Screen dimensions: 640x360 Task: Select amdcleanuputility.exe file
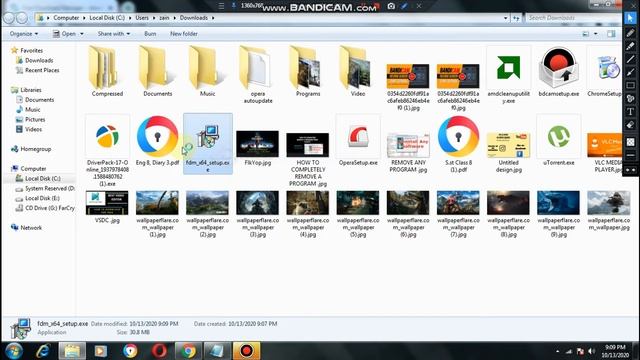click(x=508, y=74)
